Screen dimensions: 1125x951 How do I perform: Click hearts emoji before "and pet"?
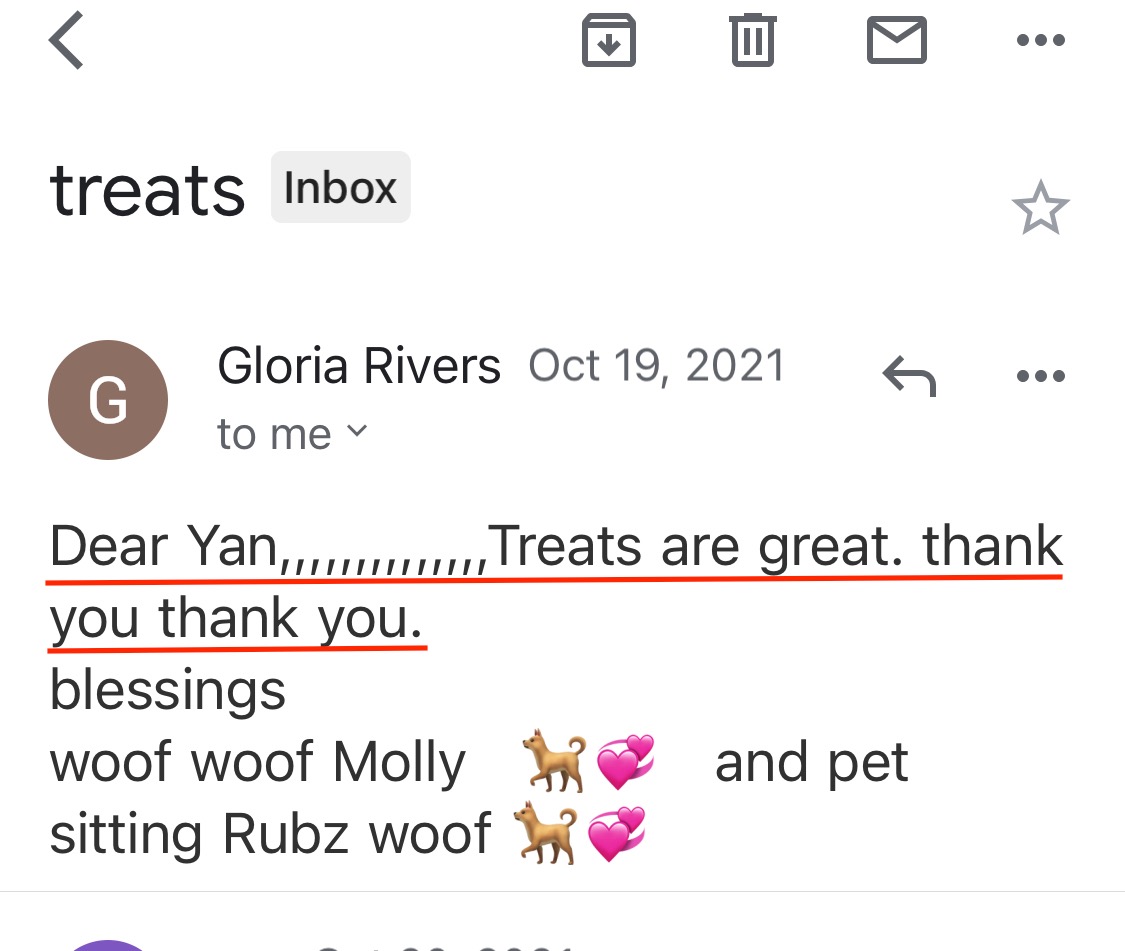pos(625,762)
